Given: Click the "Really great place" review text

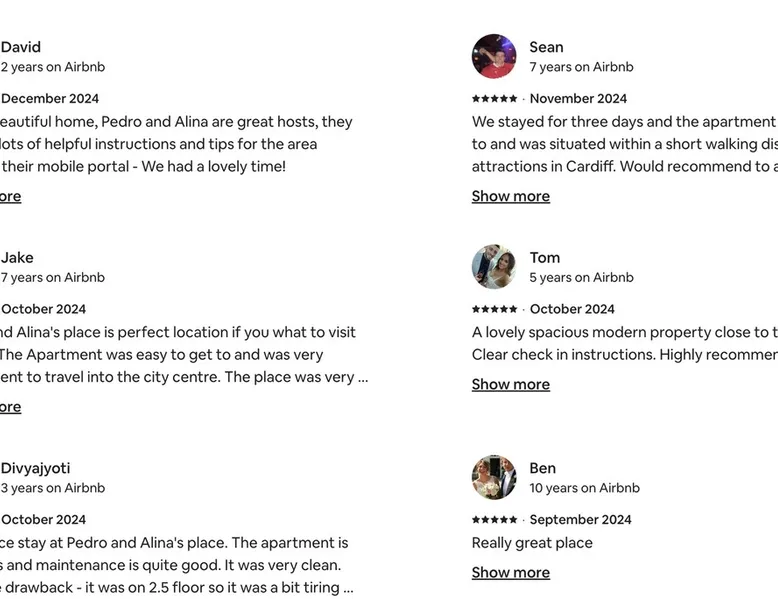Looking at the screenshot, I should coord(532,543).
